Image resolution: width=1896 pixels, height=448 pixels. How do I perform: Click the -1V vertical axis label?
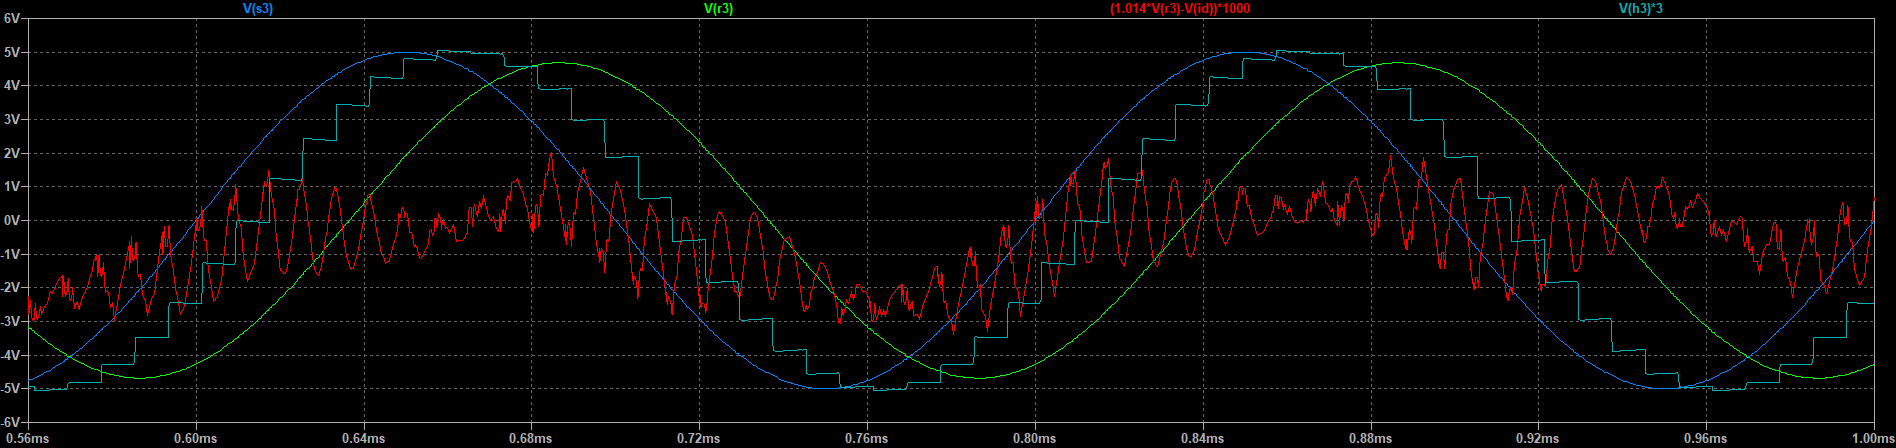pos(11,254)
